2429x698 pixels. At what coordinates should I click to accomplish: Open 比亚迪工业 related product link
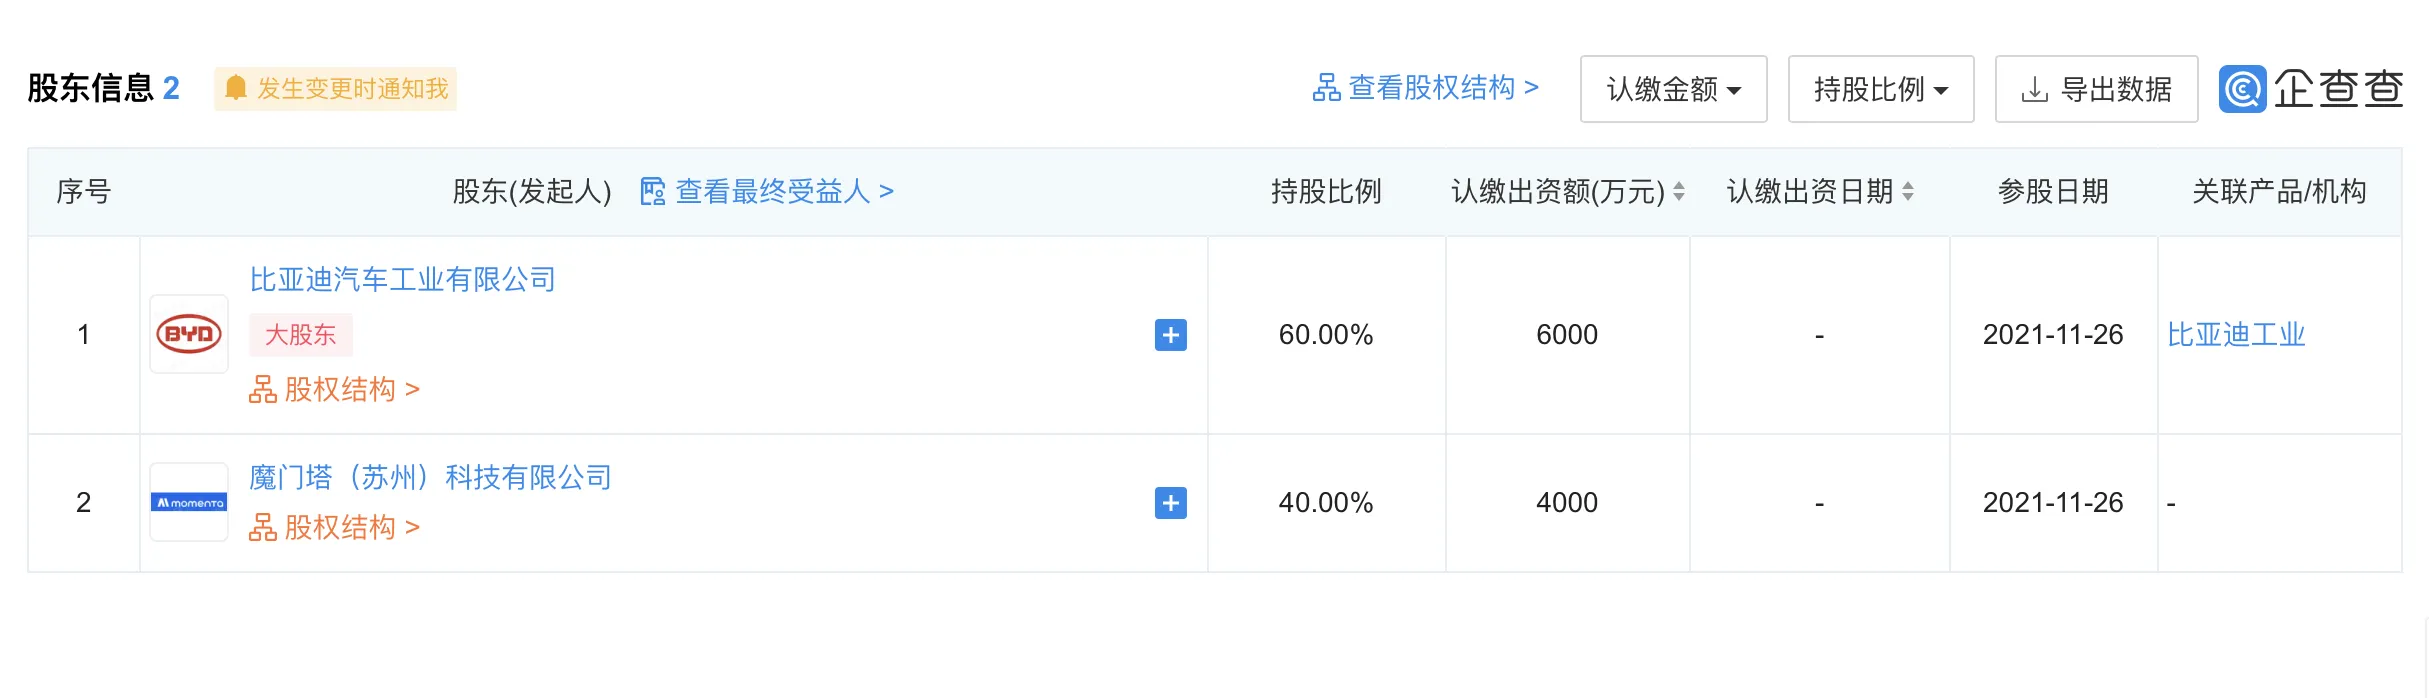(2236, 334)
